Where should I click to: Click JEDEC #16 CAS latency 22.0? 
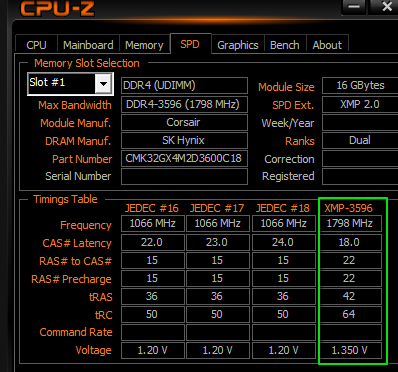tap(153, 242)
